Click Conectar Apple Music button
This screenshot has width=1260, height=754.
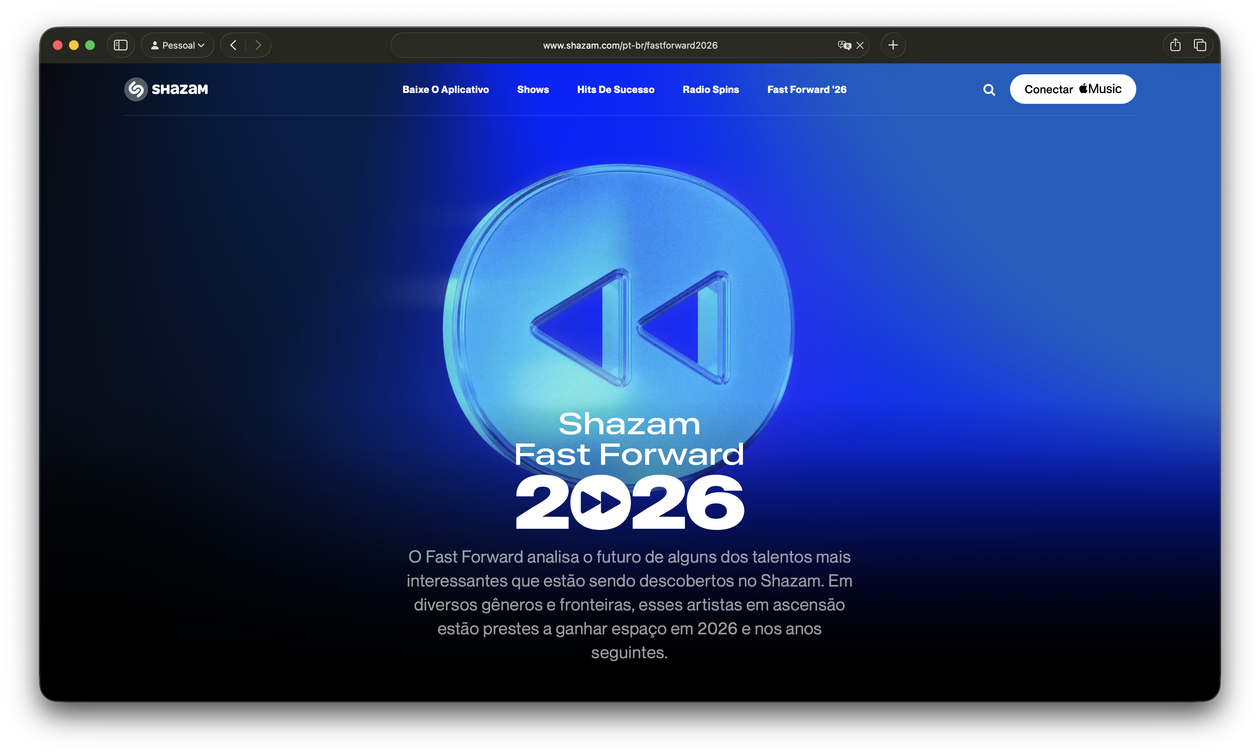tap(1073, 89)
